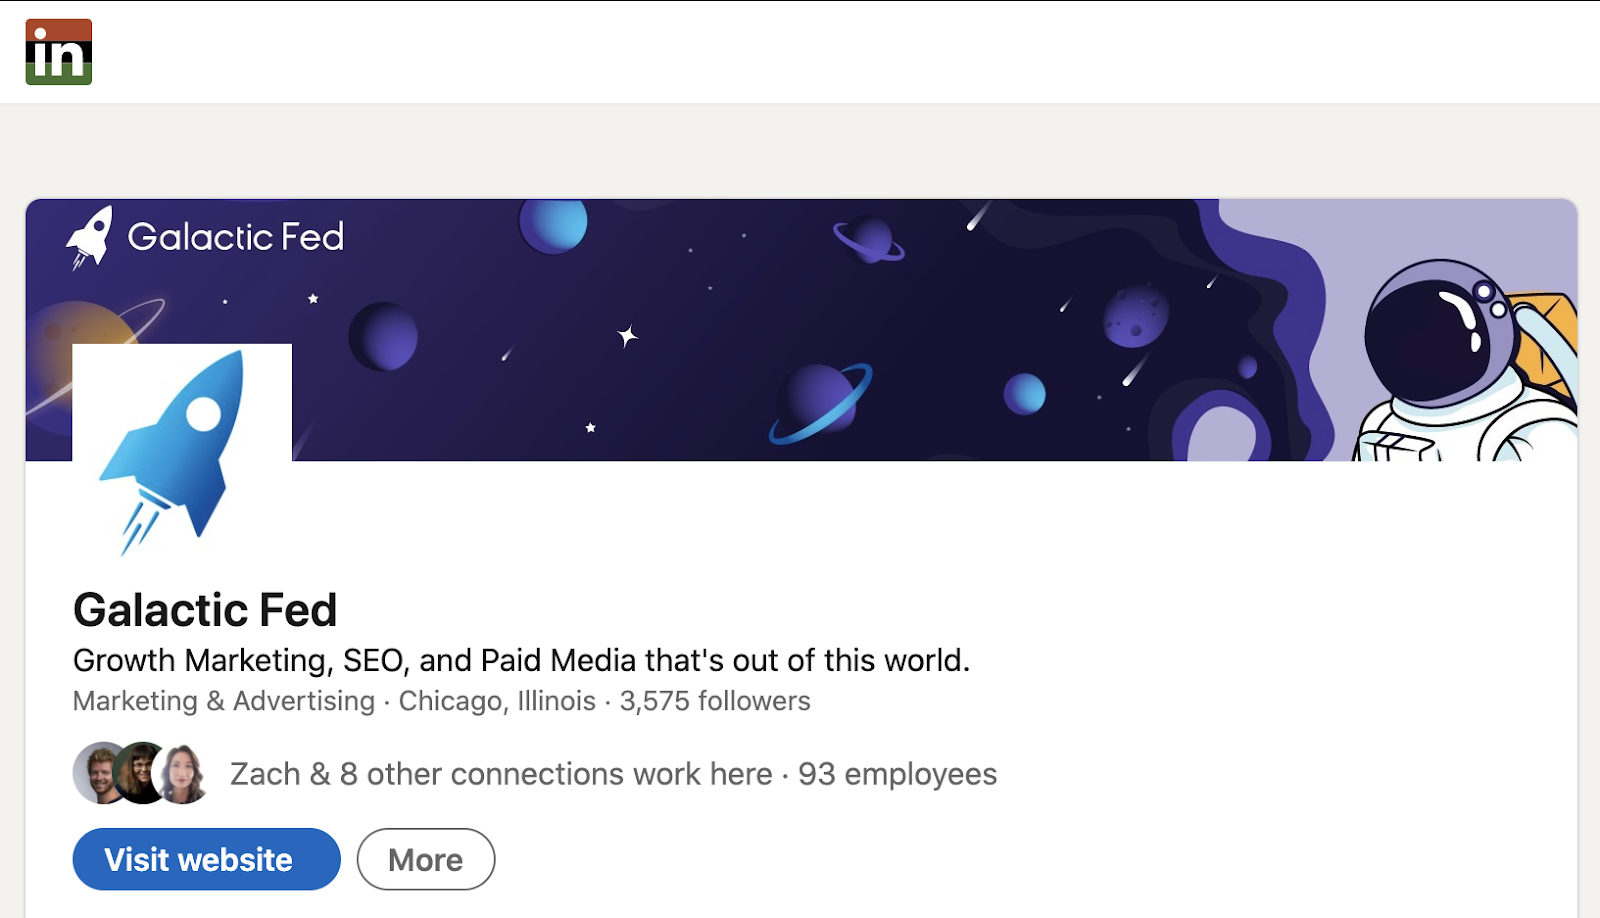Open the '93 employees' link
The image size is (1600, 918).
tap(897, 774)
